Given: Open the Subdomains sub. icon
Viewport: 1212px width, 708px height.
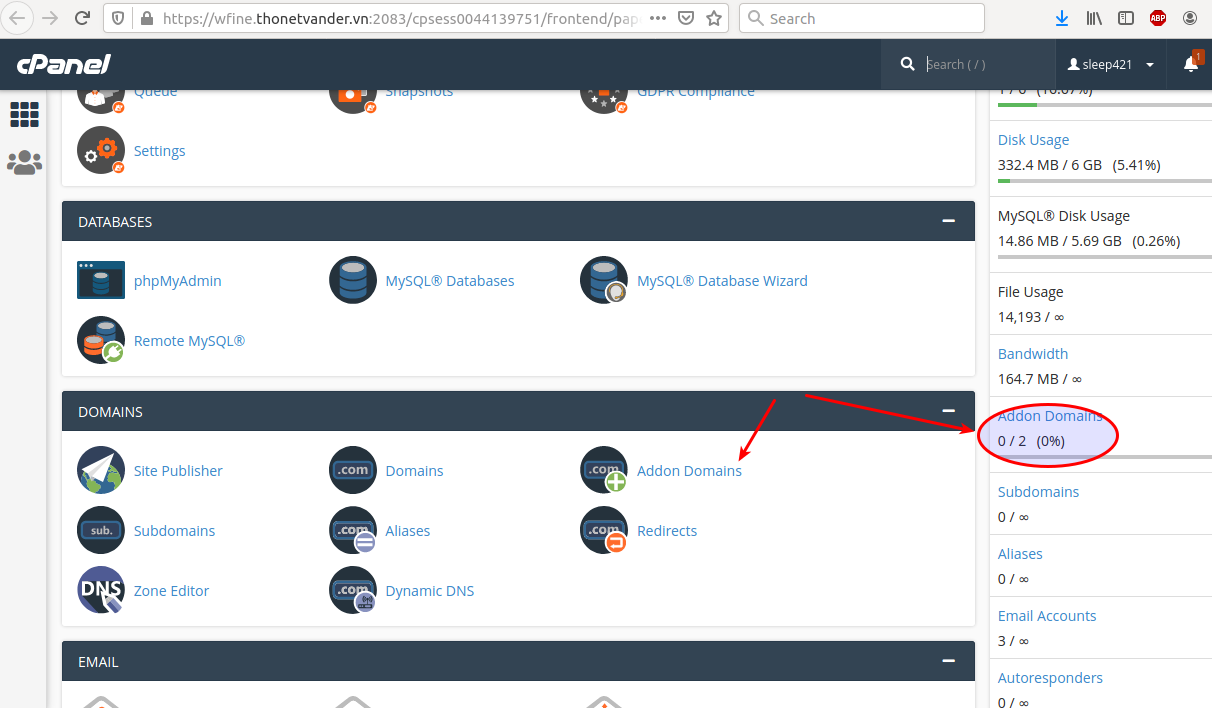Looking at the screenshot, I should 101,530.
